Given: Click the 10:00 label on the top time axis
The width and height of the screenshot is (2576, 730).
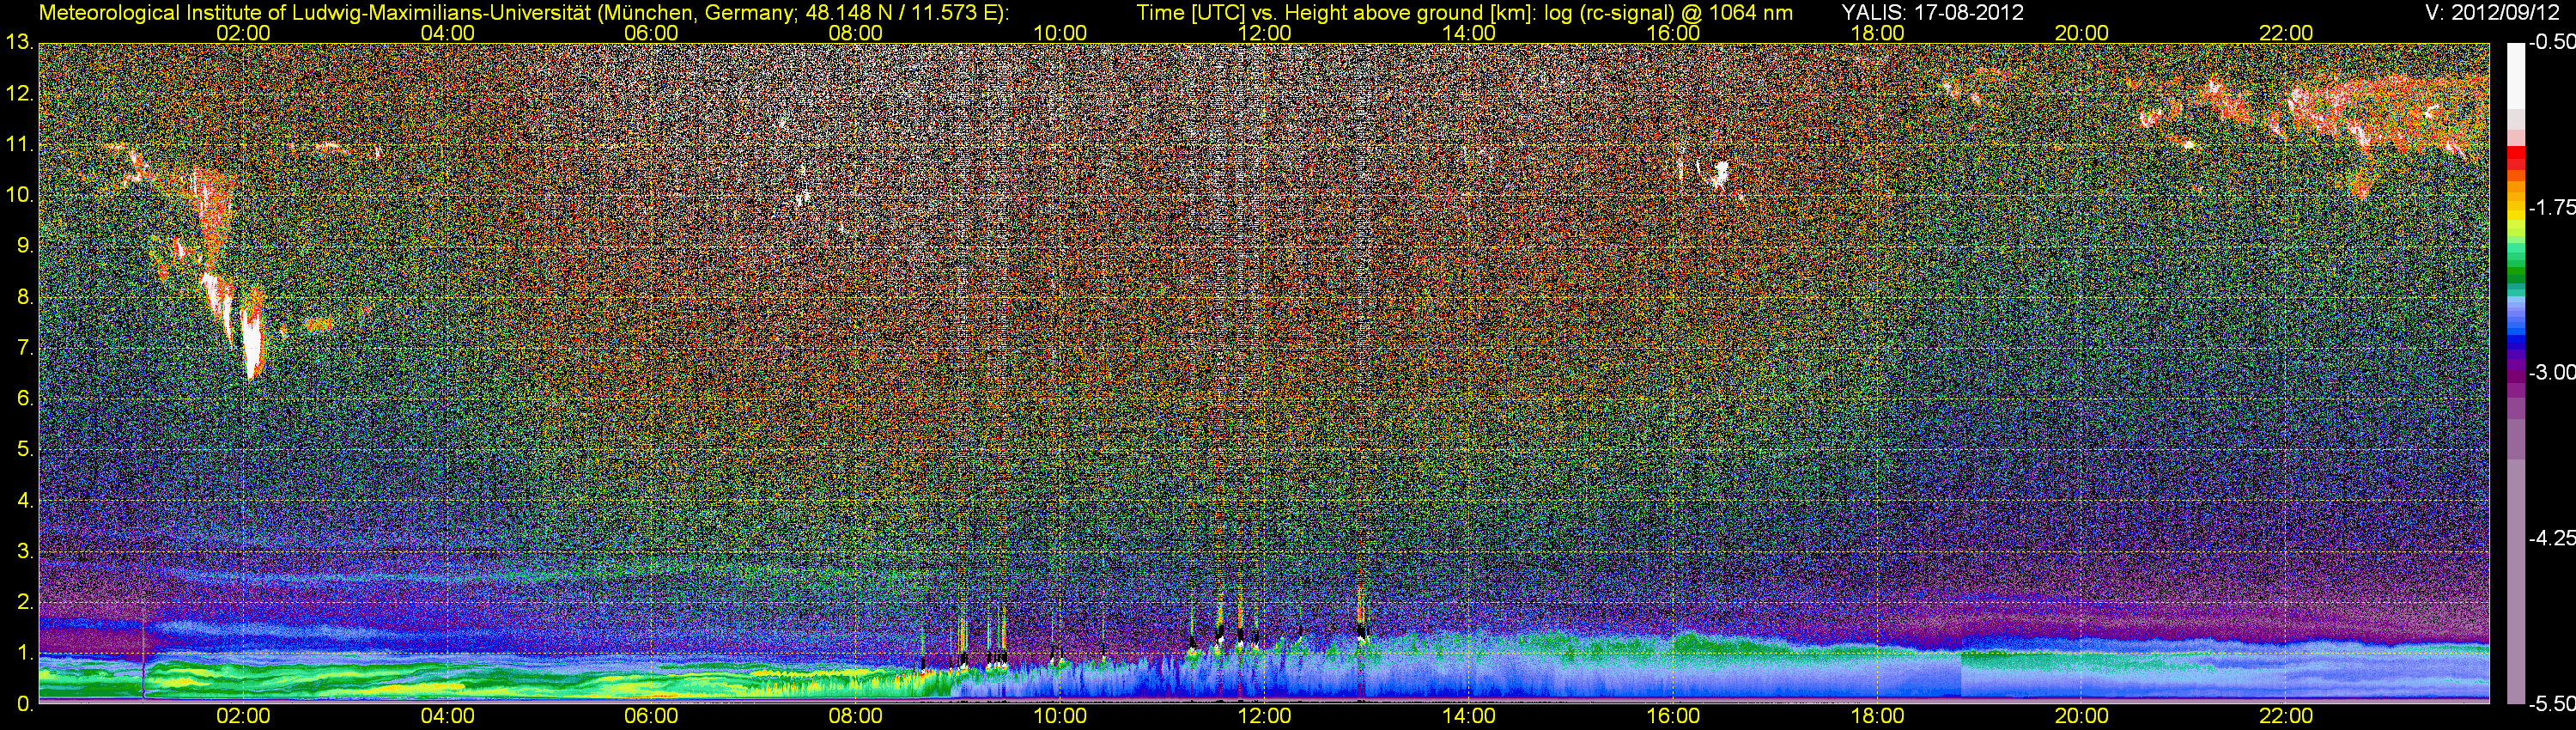Looking at the screenshot, I should [x=1060, y=33].
